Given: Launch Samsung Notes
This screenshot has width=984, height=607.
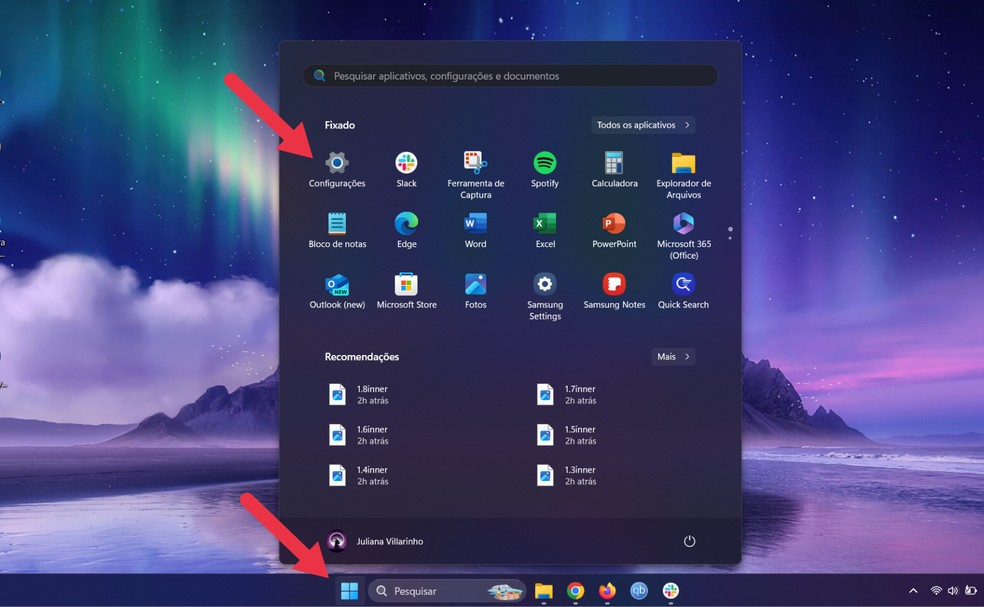Looking at the screenshot, I should [x=614, y=291].
